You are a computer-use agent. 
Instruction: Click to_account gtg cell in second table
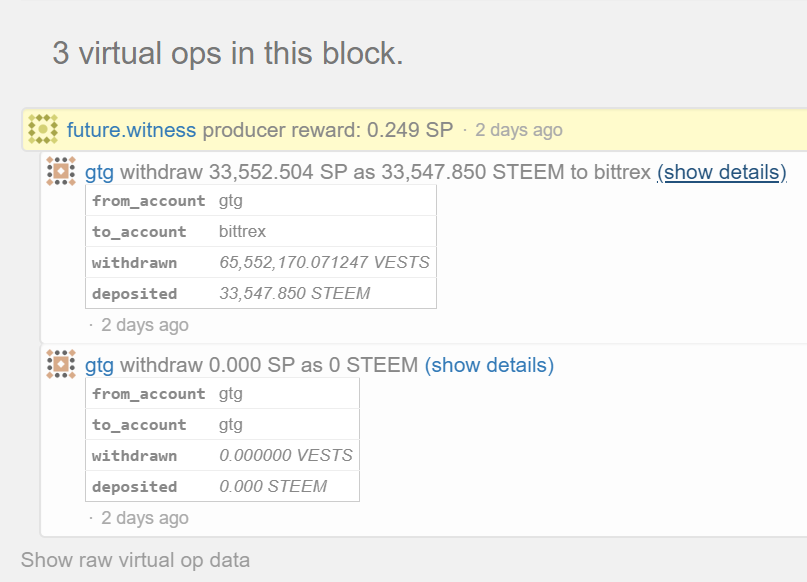coord(231,425)
